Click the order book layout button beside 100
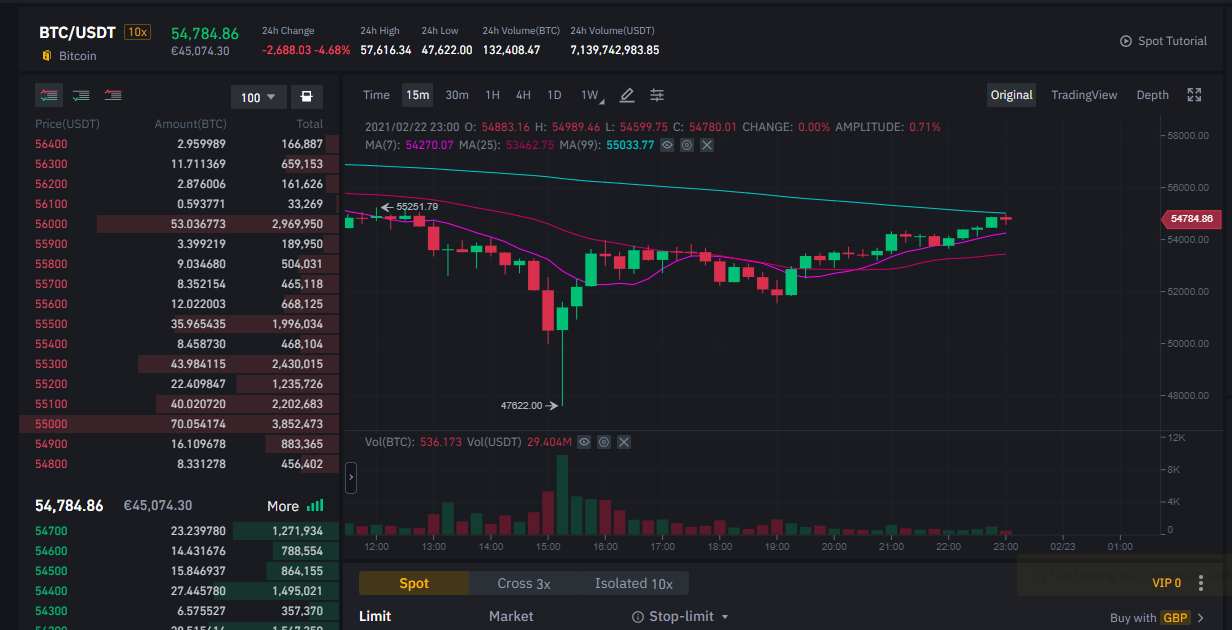 click(x=306, y=97)
